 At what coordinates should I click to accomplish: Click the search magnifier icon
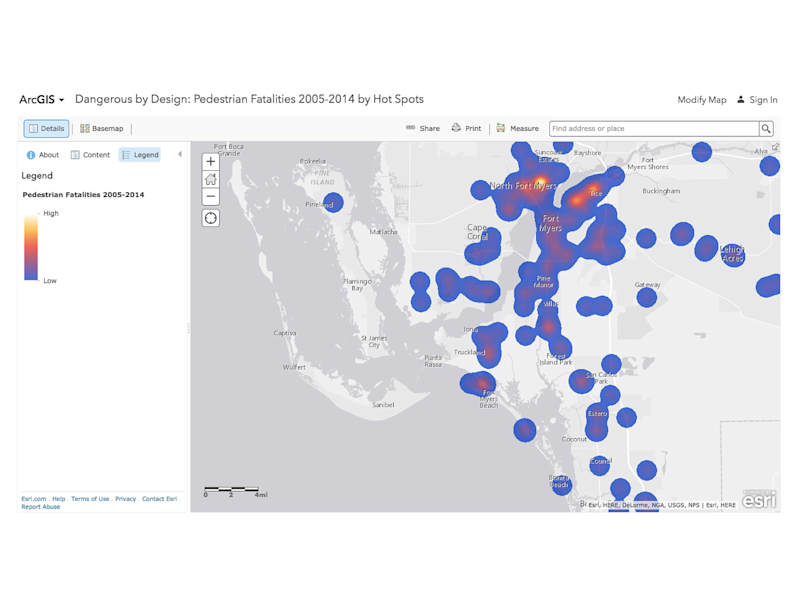click(x=766, y=129)
